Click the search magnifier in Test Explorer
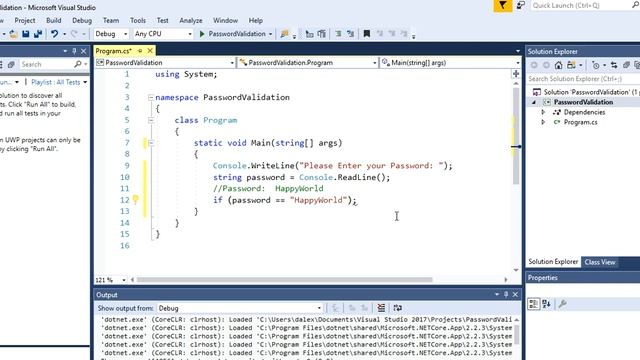Viewport: 640px width, 360px height. pos(78,64)
